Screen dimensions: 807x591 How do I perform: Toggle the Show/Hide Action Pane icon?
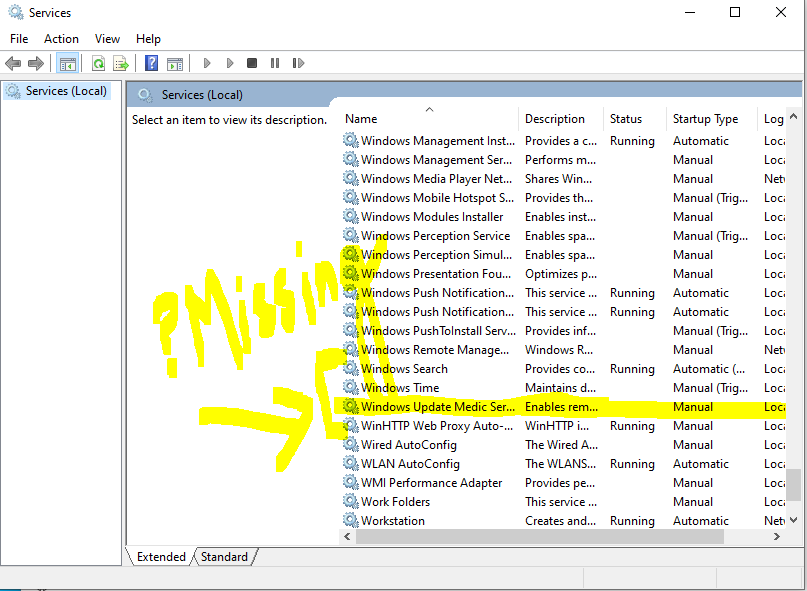tap(175, 63)
